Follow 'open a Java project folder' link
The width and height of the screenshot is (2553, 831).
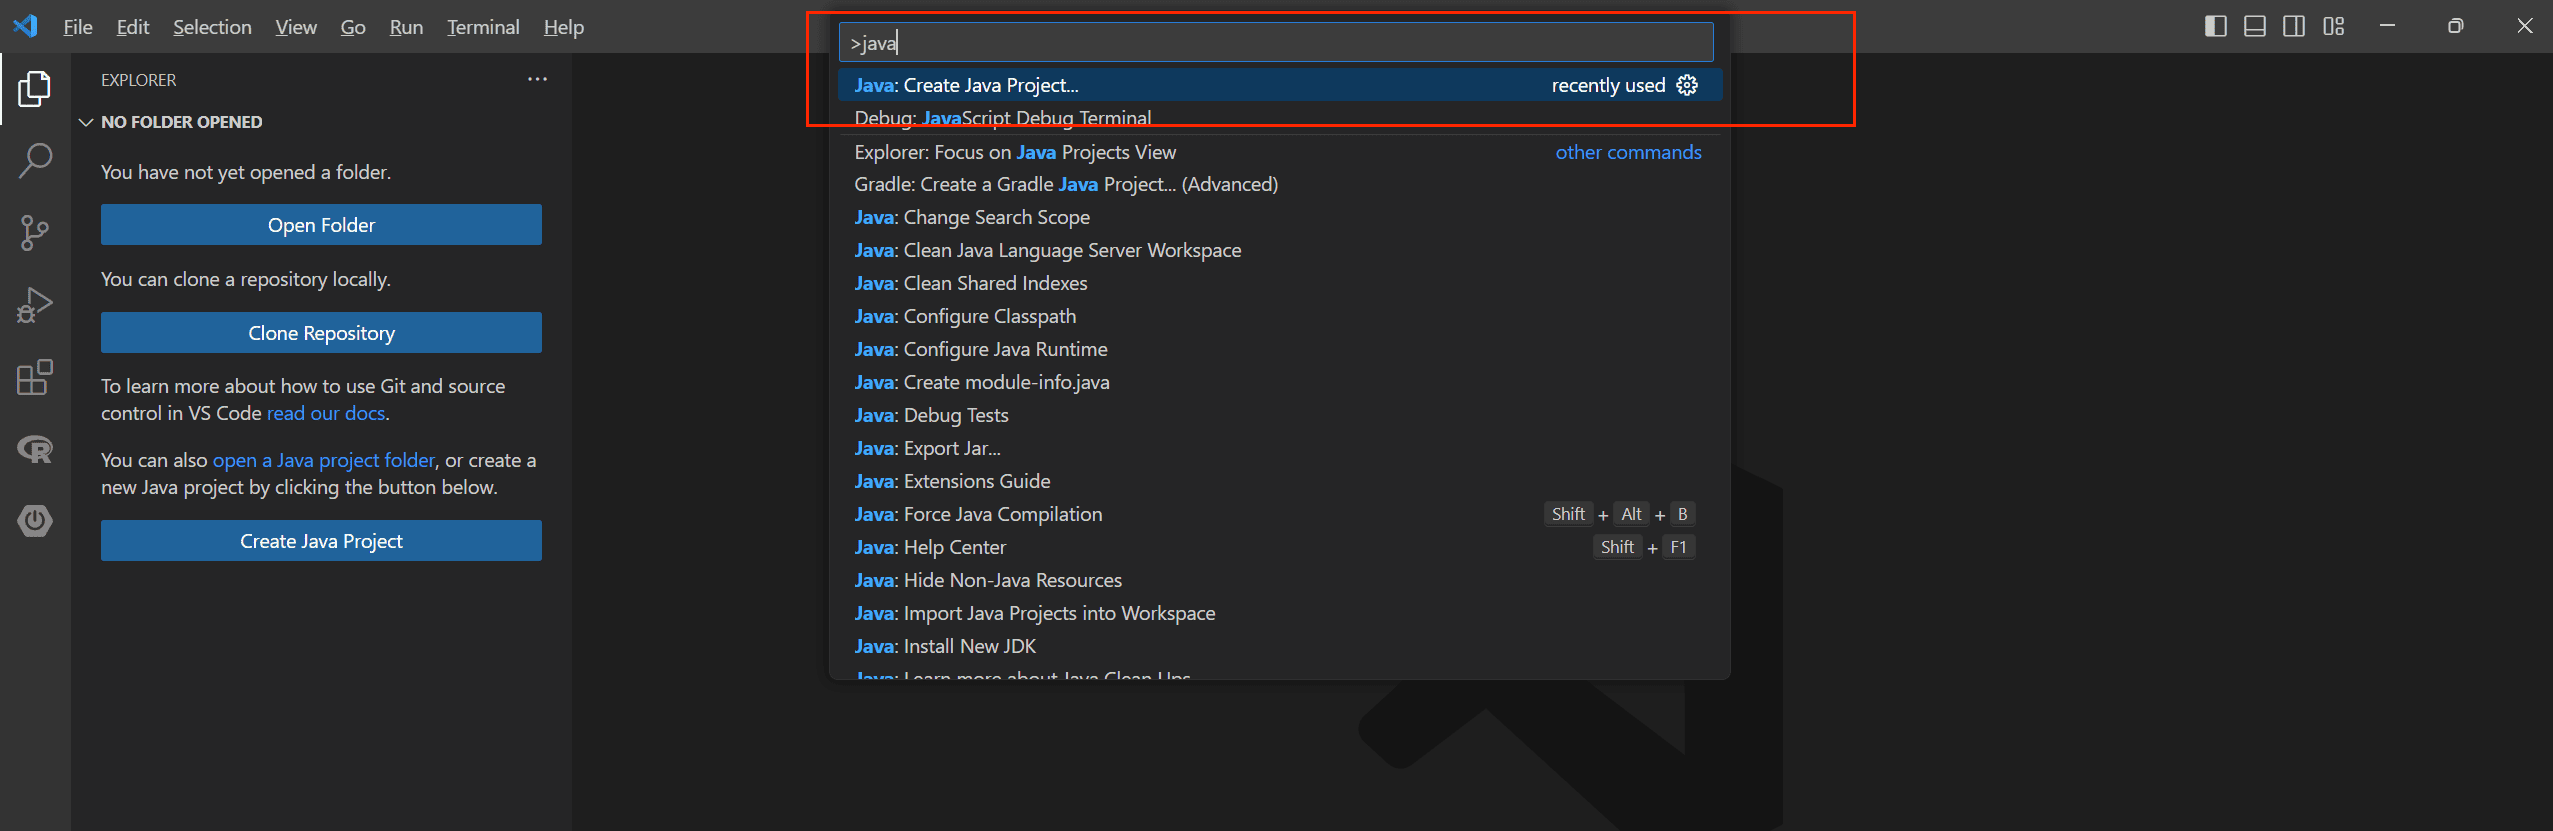(324, 460)
